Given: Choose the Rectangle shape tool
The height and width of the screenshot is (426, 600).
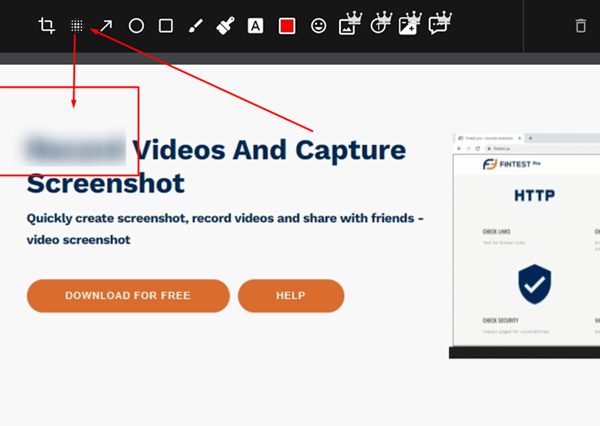Looking at the screenshot, I should point(166,26).
